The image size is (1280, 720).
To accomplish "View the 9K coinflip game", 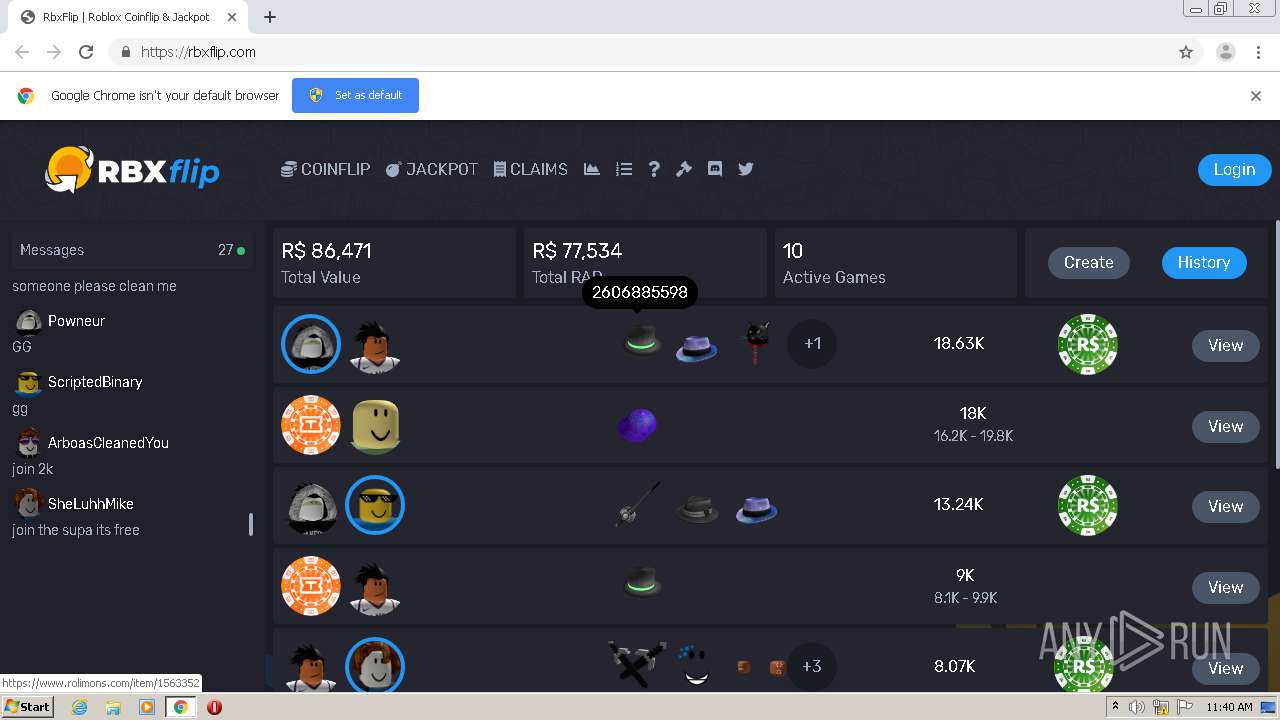I will click(x=1225, y=587).
